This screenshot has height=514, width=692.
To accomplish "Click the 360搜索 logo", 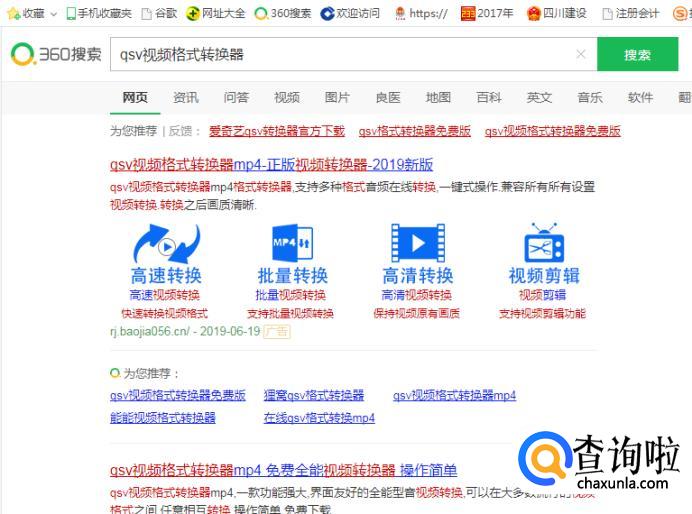I will coord(56,54).
